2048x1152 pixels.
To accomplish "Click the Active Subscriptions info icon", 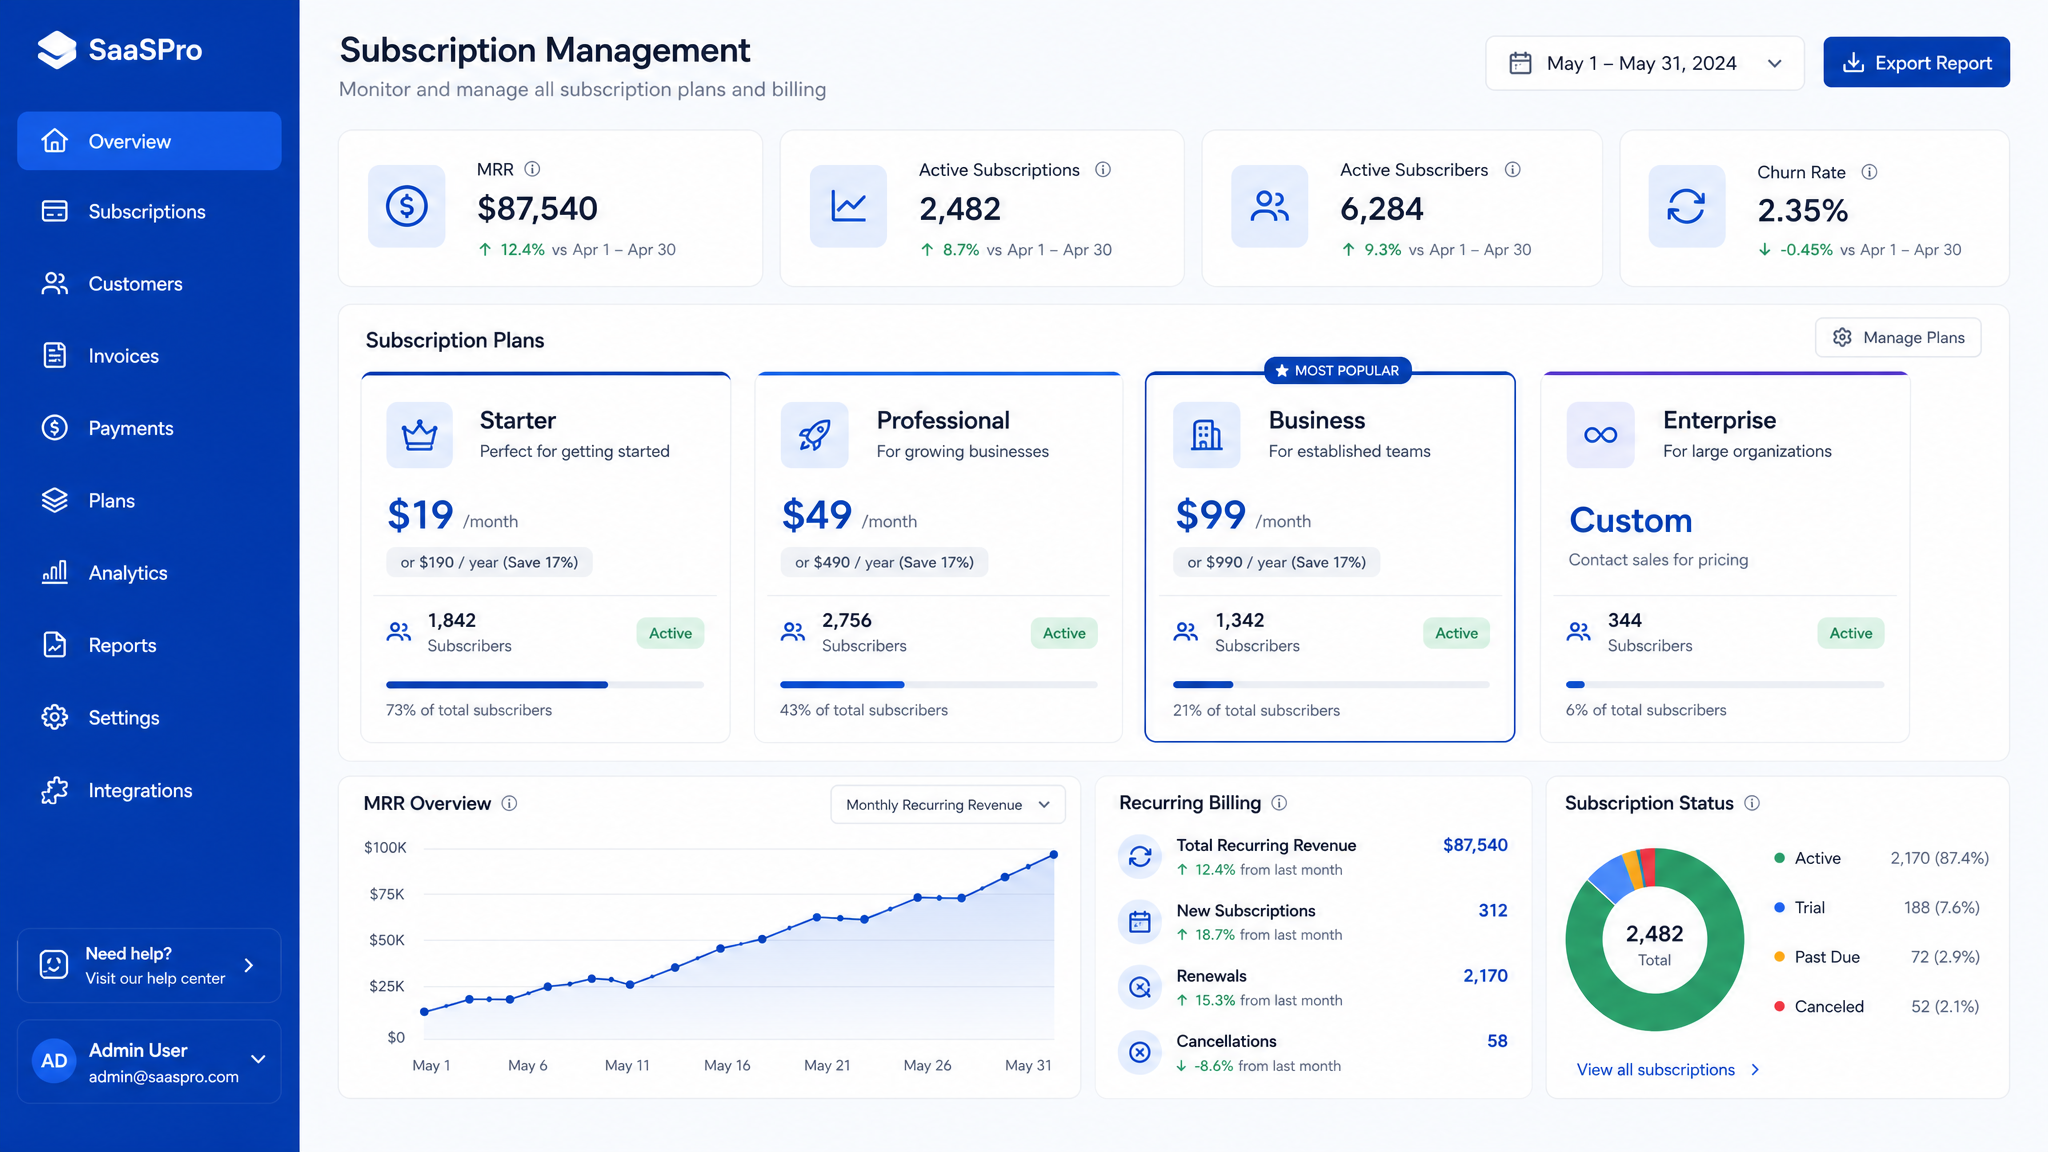I will [1103, 170].
